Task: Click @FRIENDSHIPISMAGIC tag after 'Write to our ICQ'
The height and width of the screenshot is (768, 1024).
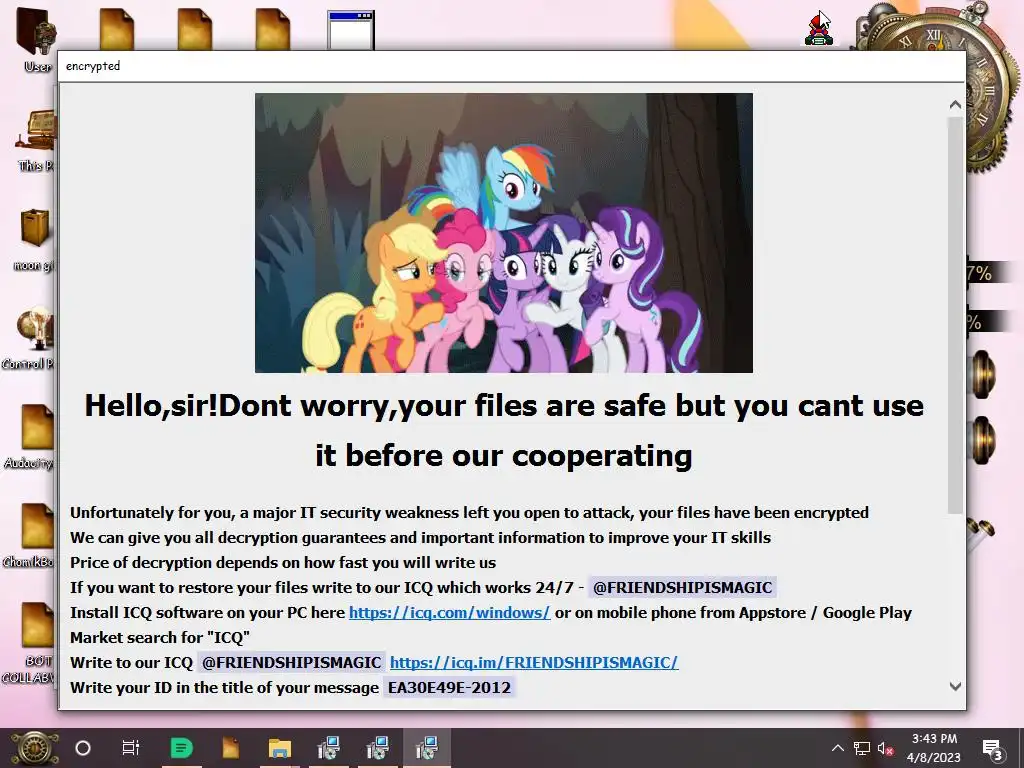Action: [x=291, y=662]
